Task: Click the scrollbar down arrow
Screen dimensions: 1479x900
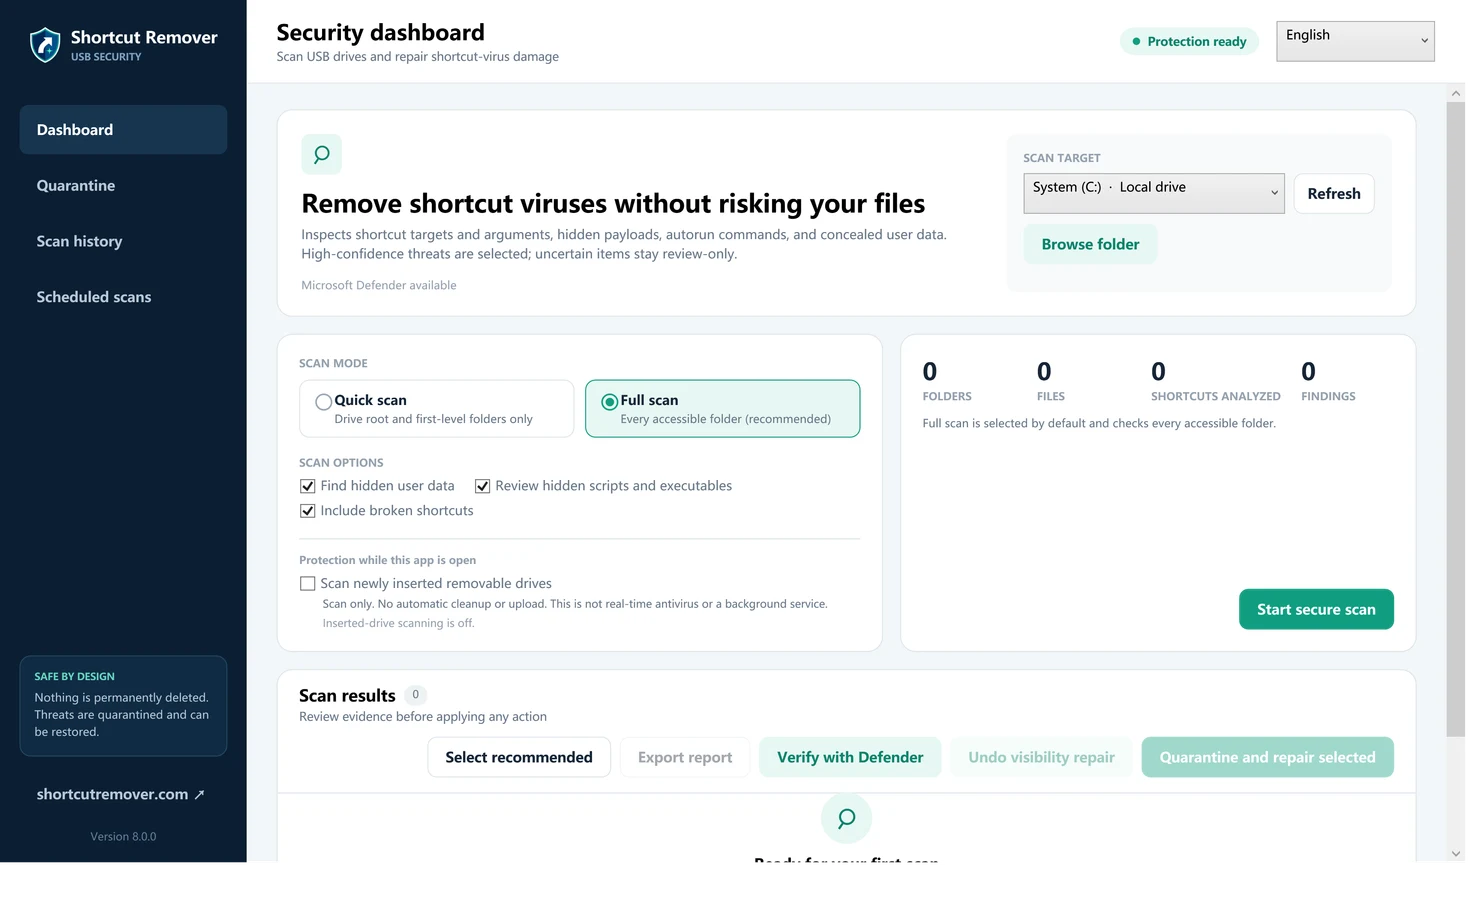Action: click(1456, 854)
